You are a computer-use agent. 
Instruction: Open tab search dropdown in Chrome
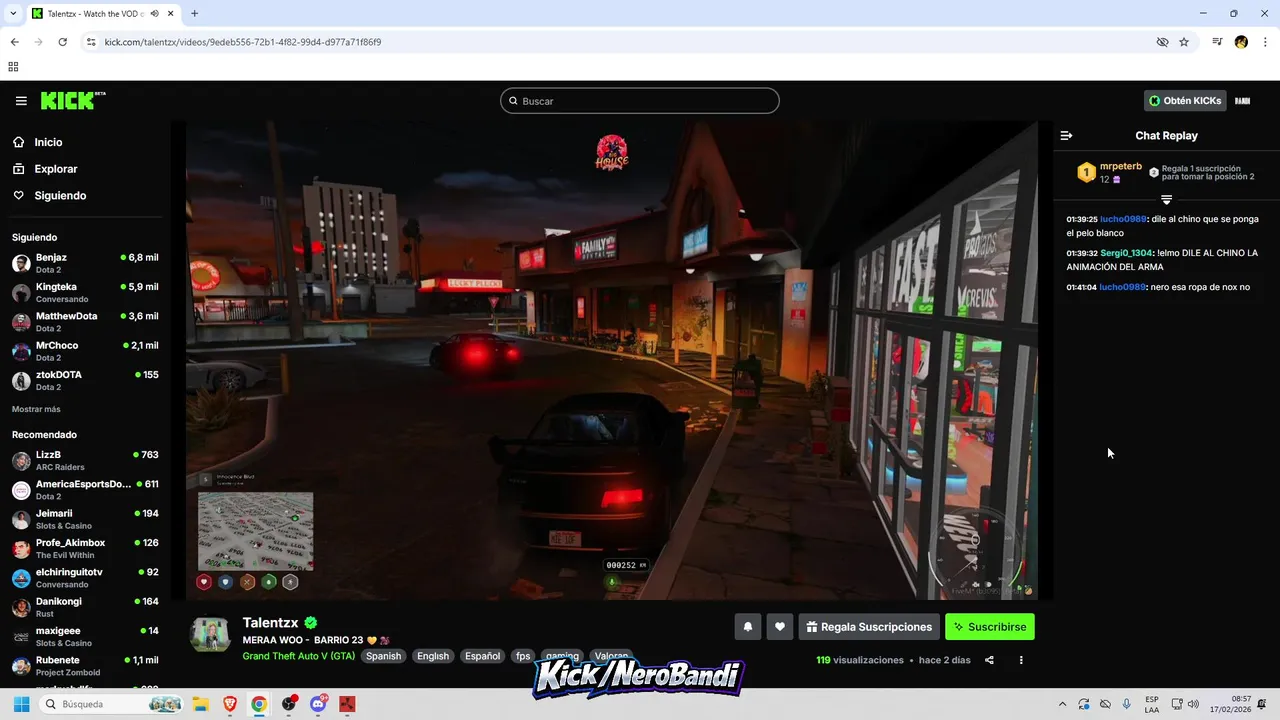(13, 13)
